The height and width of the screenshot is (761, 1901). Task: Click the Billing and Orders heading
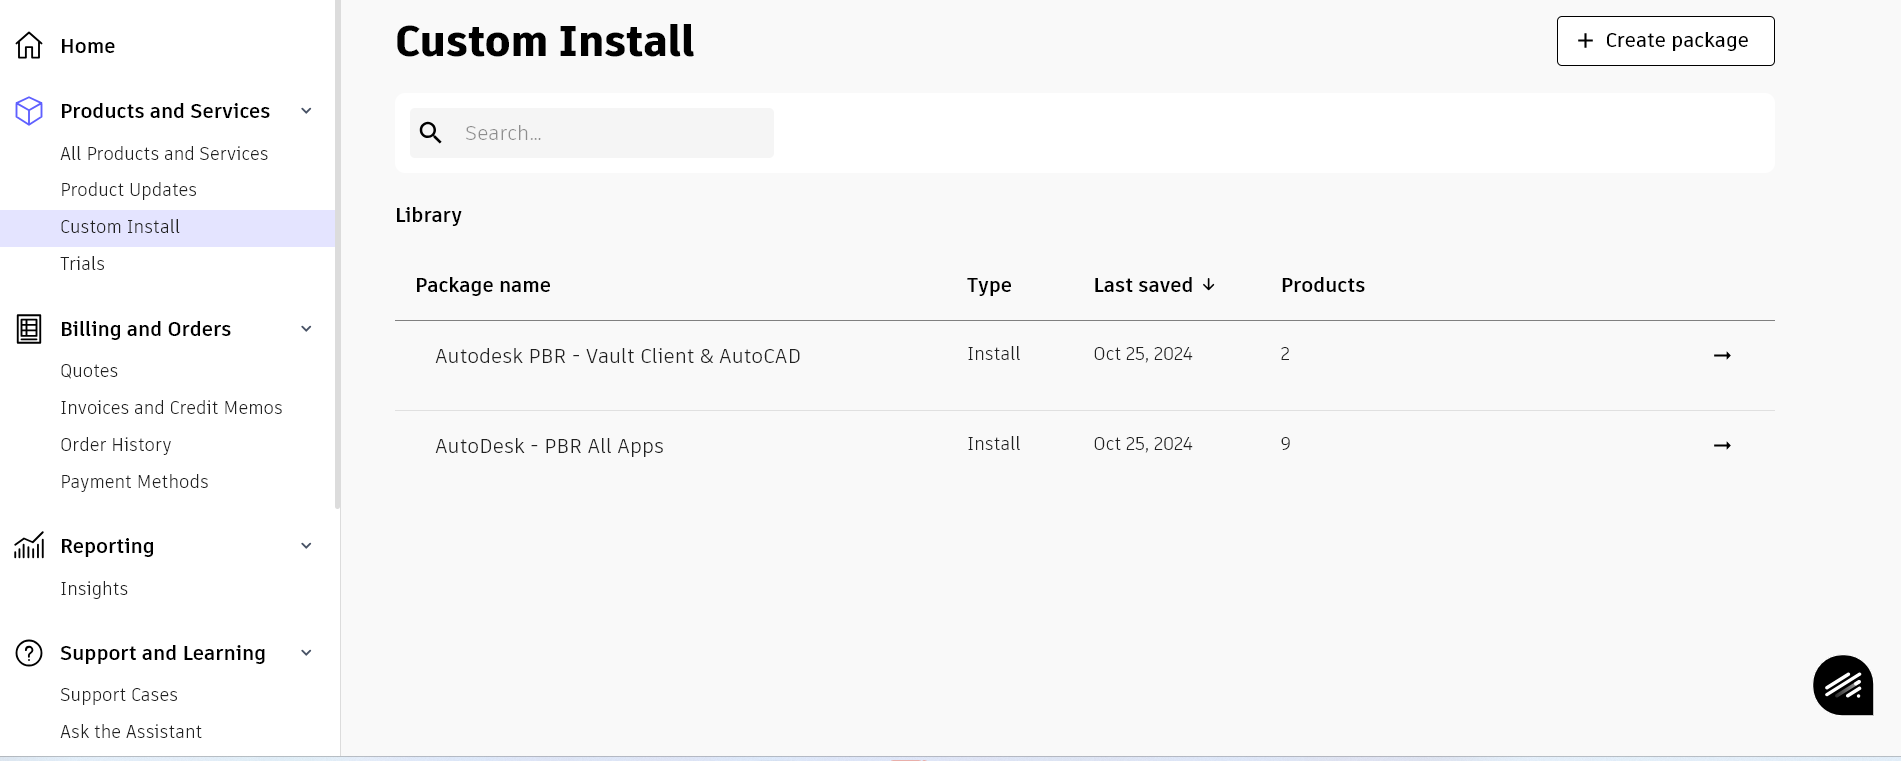(x=145, y=329)
